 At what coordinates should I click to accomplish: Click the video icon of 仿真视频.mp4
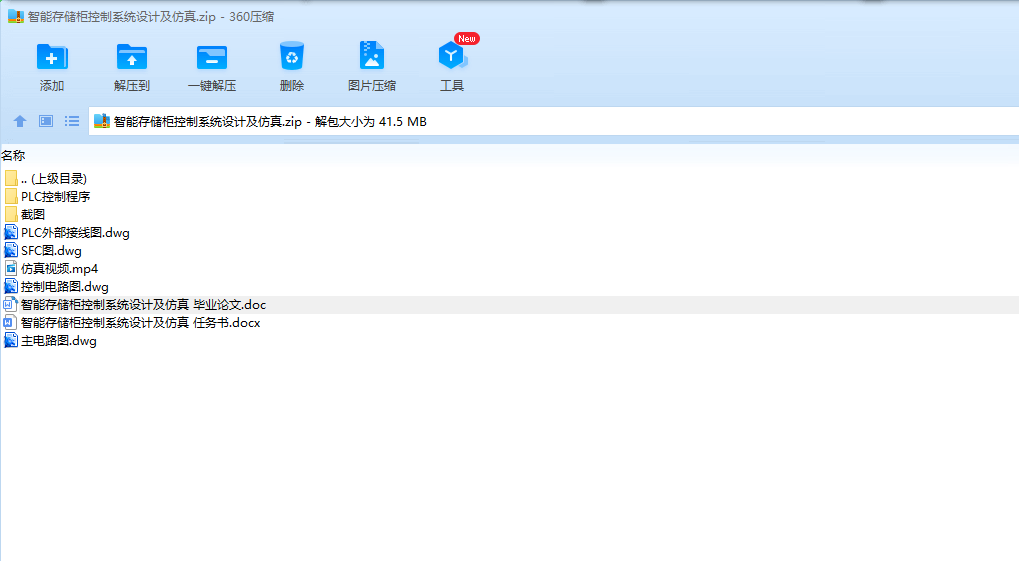pyautogui.click(x=11, y=268)
